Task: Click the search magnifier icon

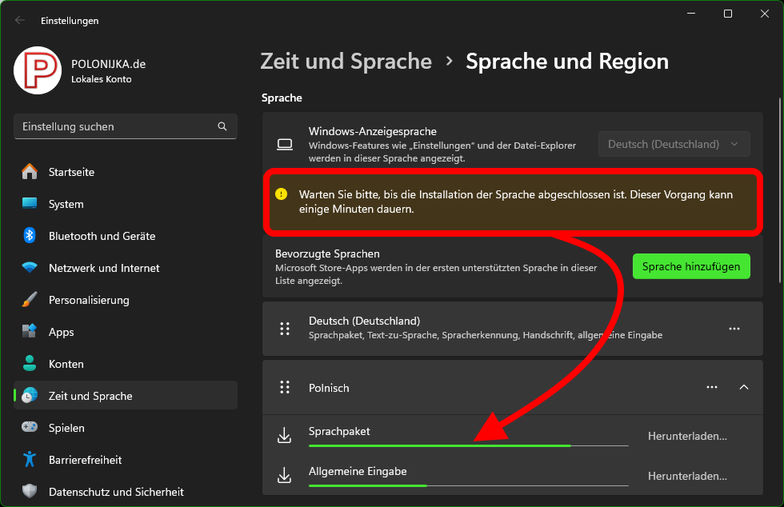Action: [222, 127]
